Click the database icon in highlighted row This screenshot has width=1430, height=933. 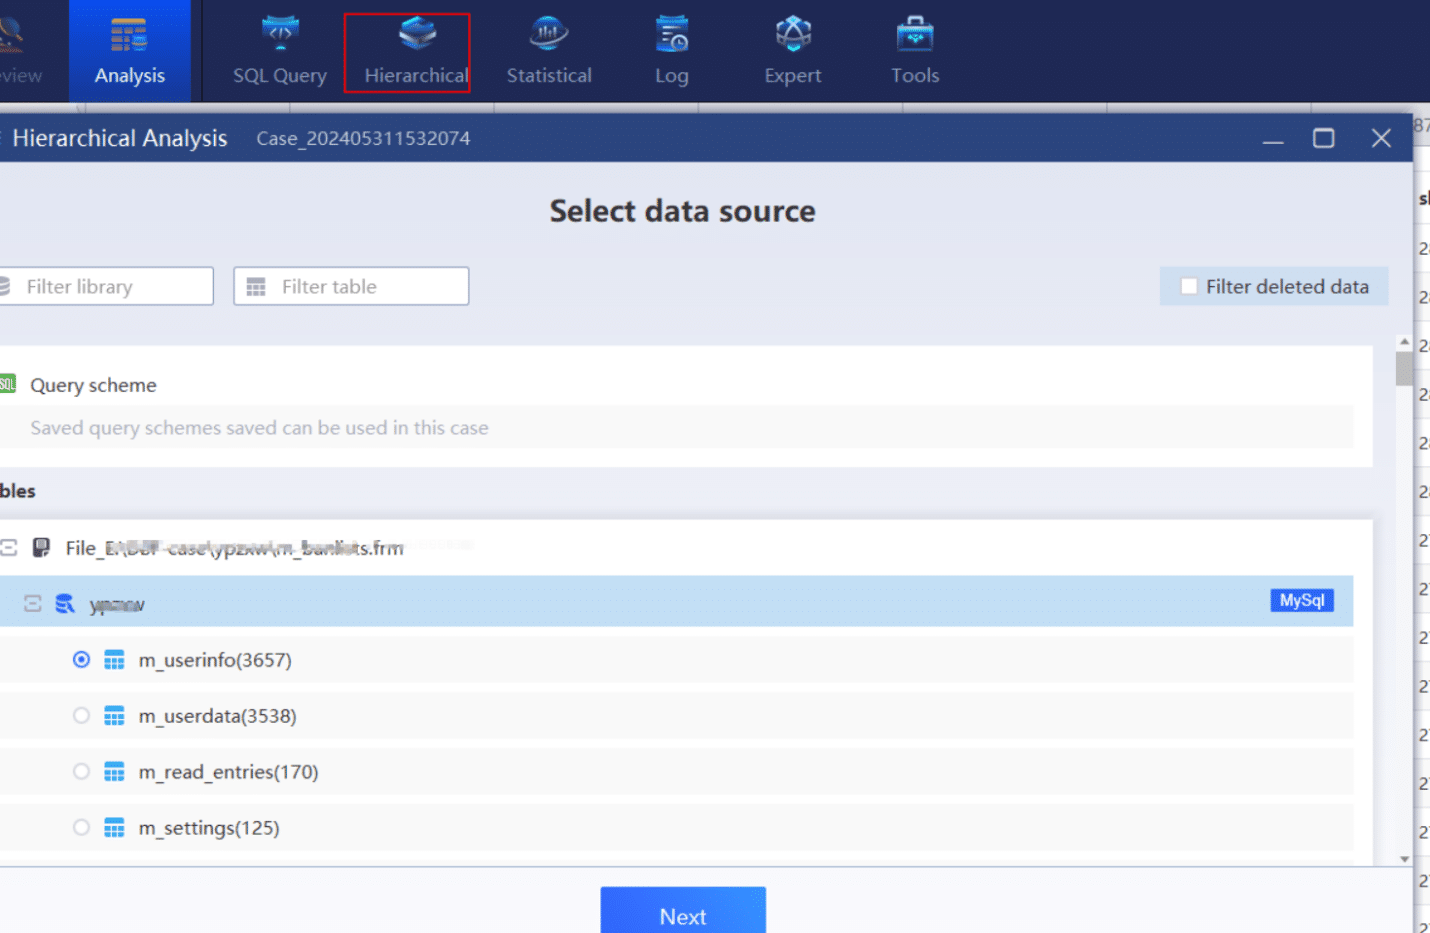point(65,604)
